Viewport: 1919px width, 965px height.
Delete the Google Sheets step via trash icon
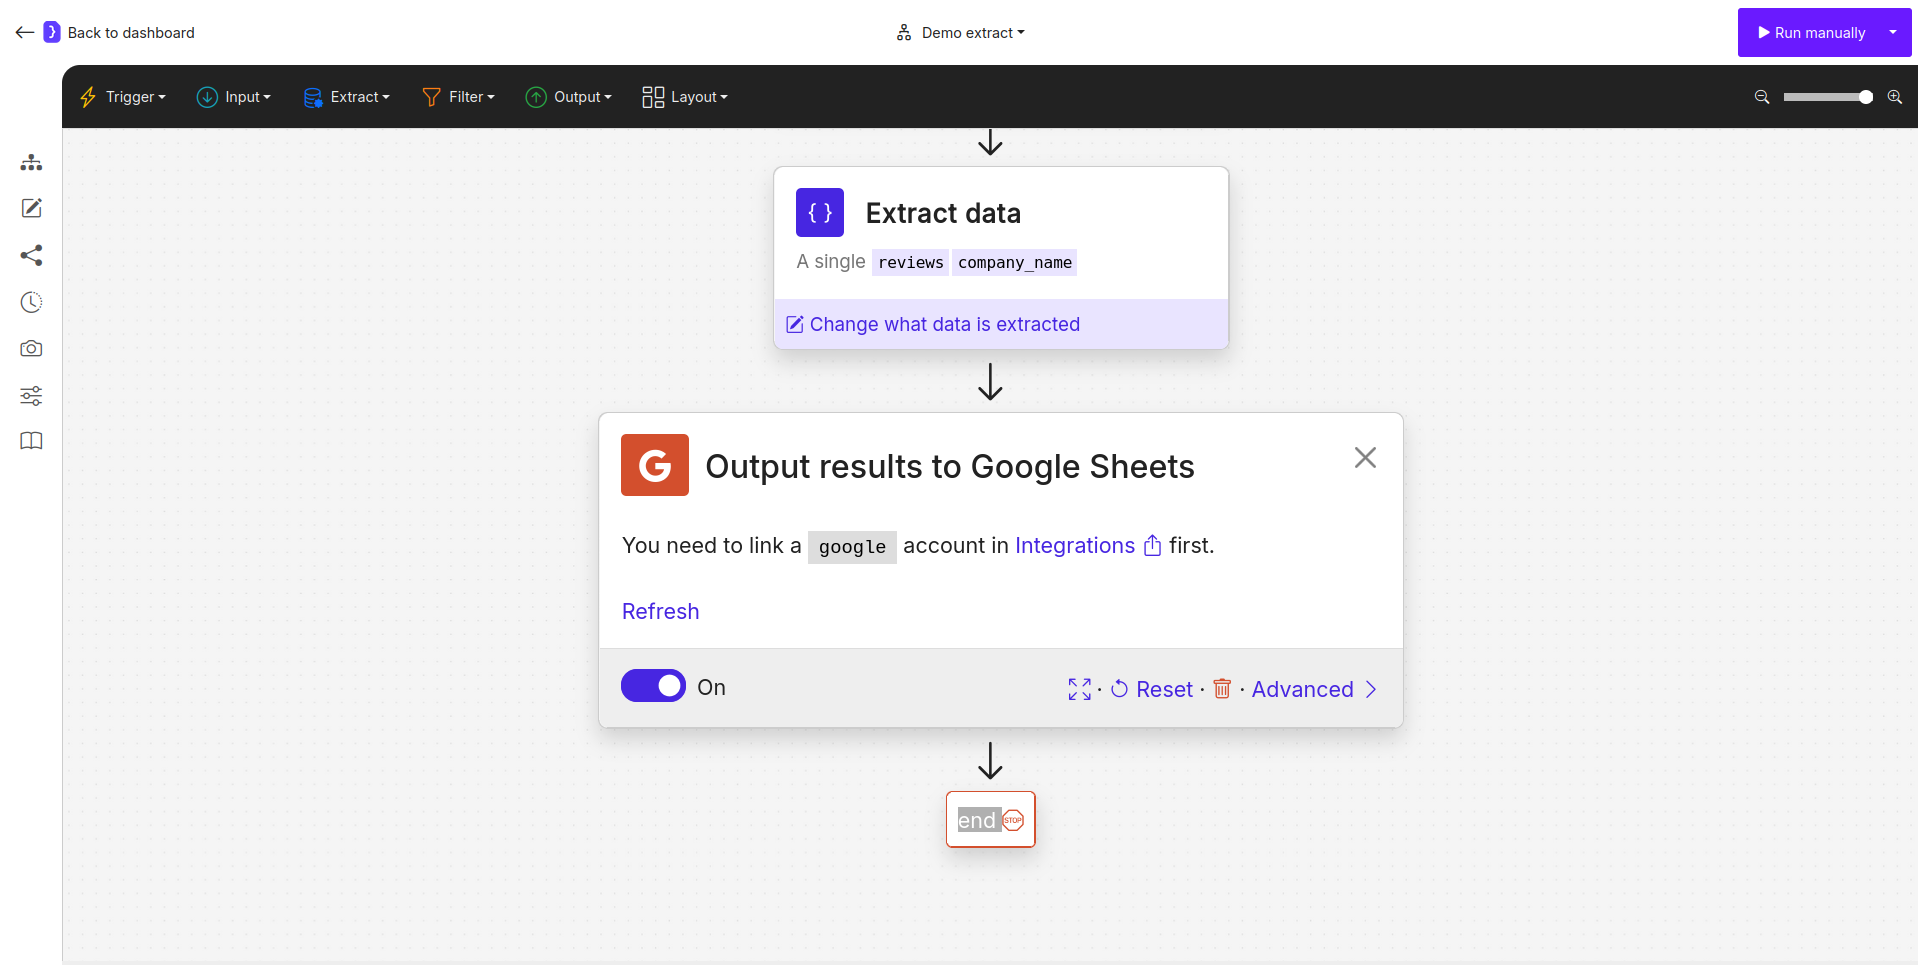click(x=1221, y=689)
